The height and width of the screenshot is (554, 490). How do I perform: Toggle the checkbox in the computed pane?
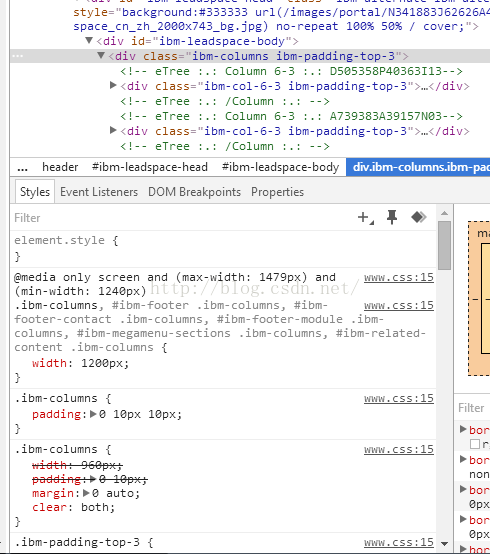click(x=475, y=444)
